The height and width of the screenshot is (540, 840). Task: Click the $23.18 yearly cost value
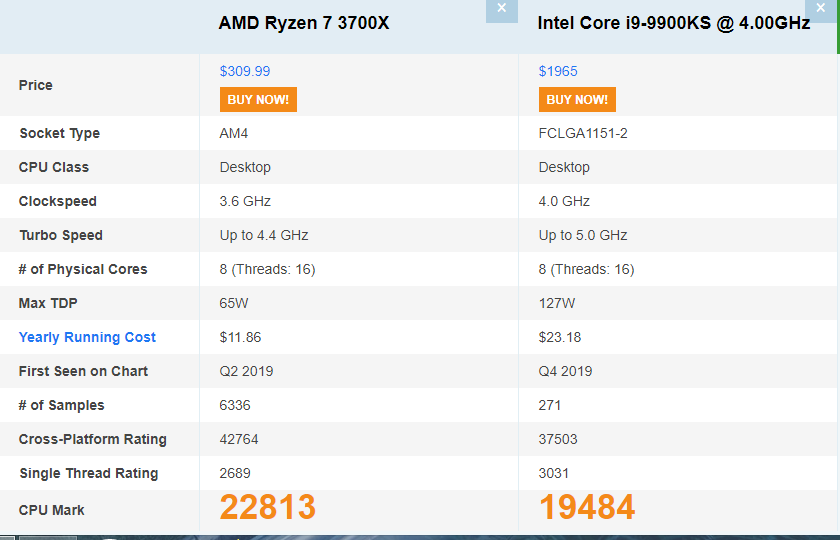click(560, 337)
